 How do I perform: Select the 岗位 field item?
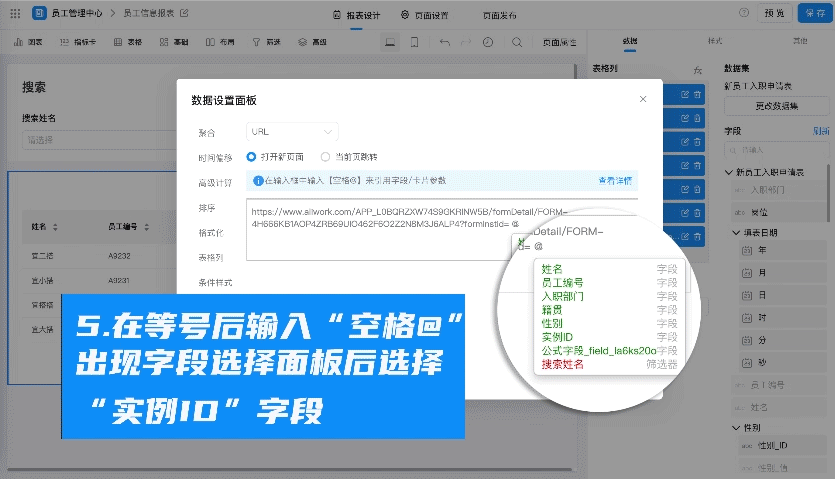click(779, 212)
